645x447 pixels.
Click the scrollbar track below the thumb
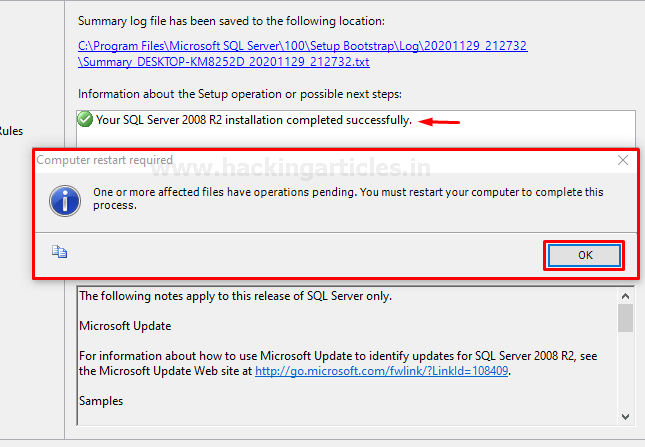pyautogui.click(x=625, y=375)
